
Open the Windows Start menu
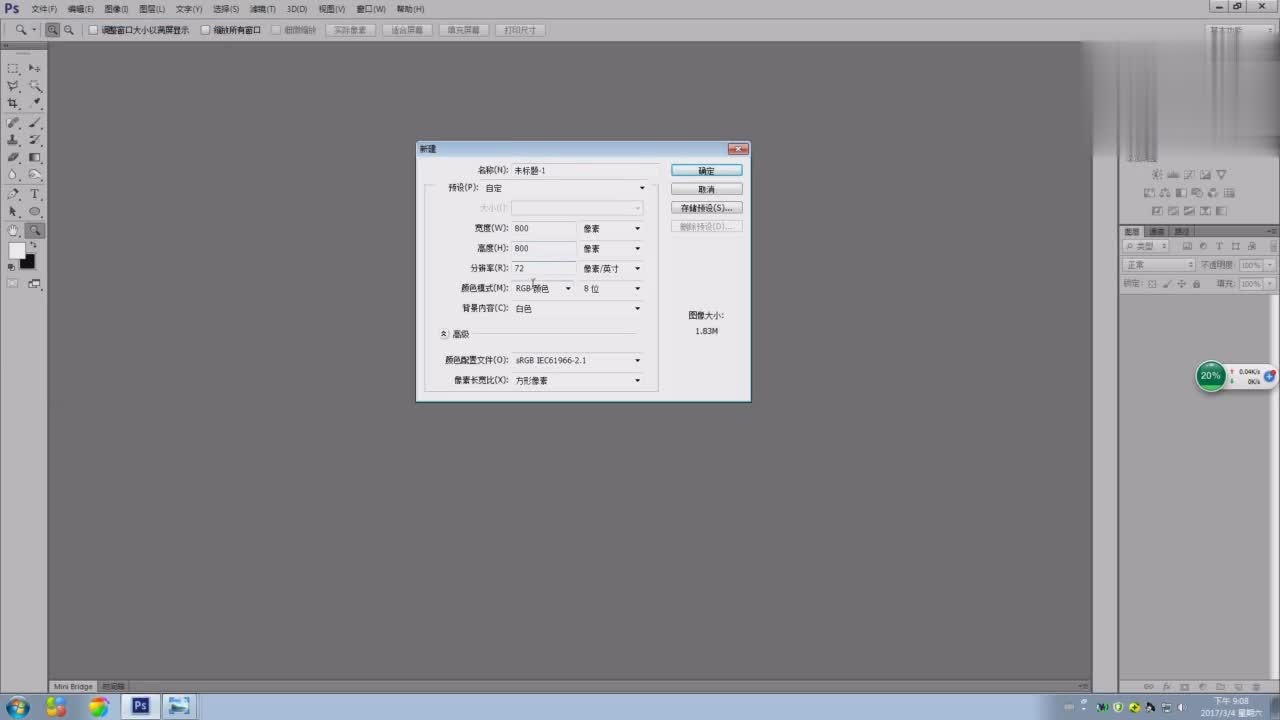click(x=17, y=707)
